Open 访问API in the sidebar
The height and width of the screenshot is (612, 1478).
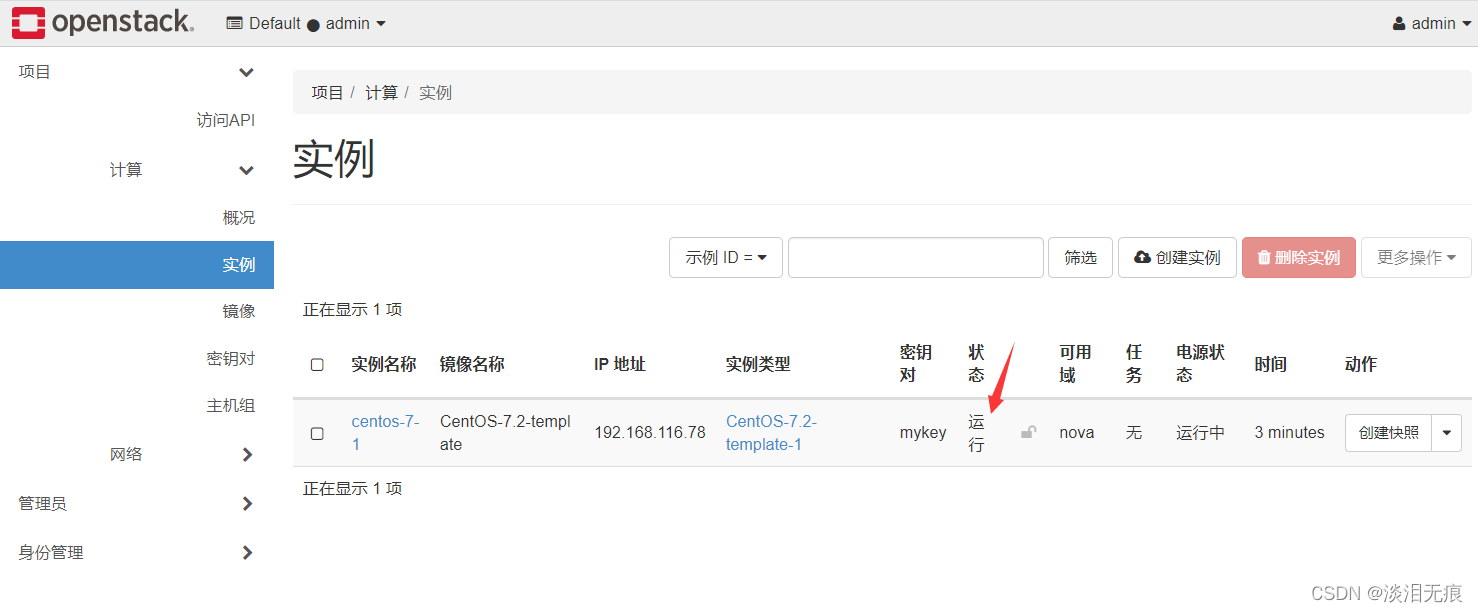click(x=226, y=120)
